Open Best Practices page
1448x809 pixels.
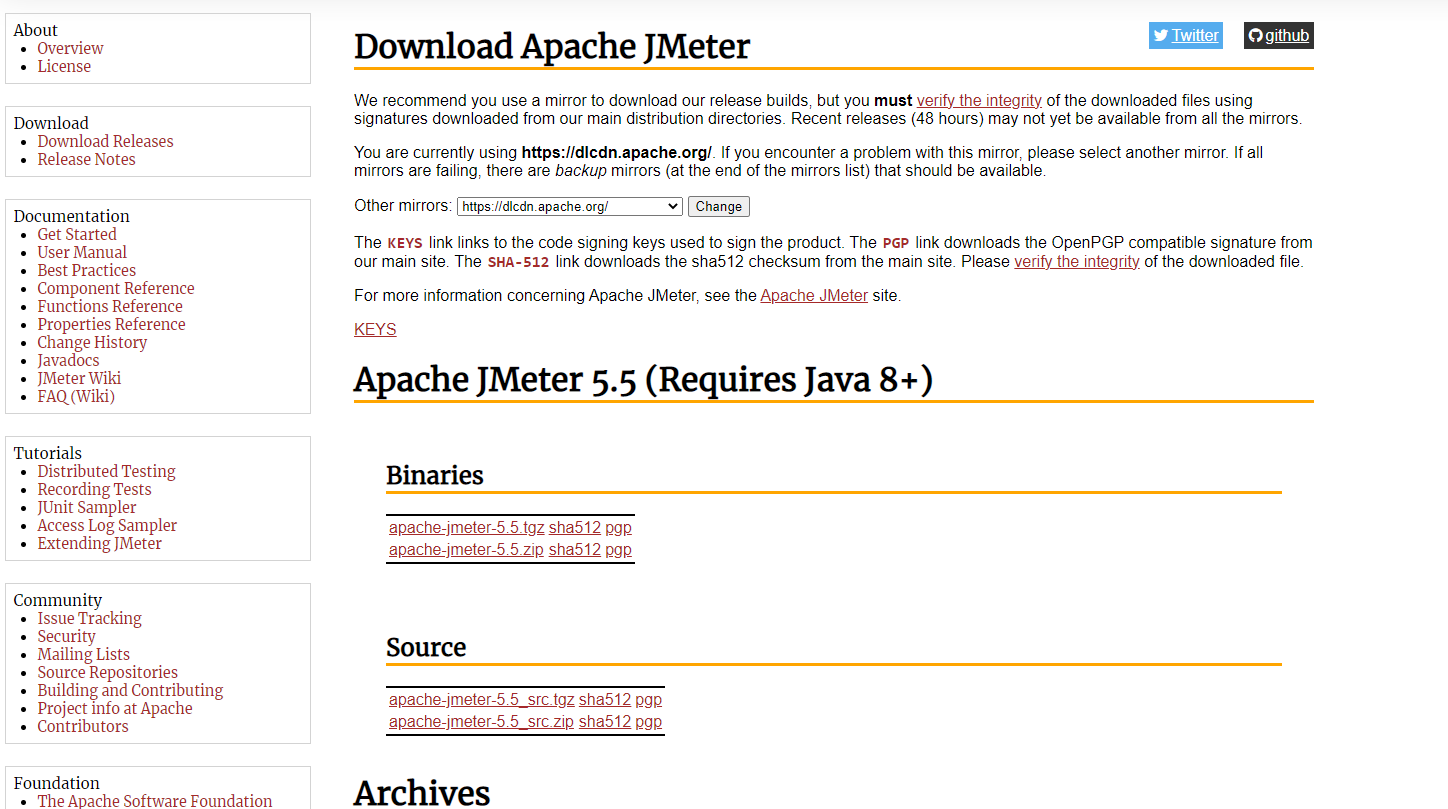(x=86, y=270)
